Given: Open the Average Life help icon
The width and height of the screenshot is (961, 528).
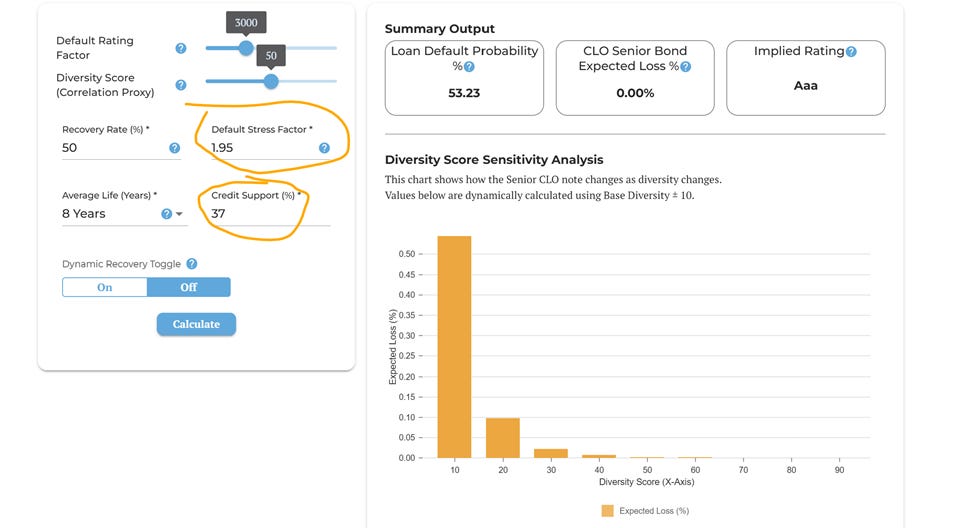Looking at the screenshot, I should [x=166, y=214].
